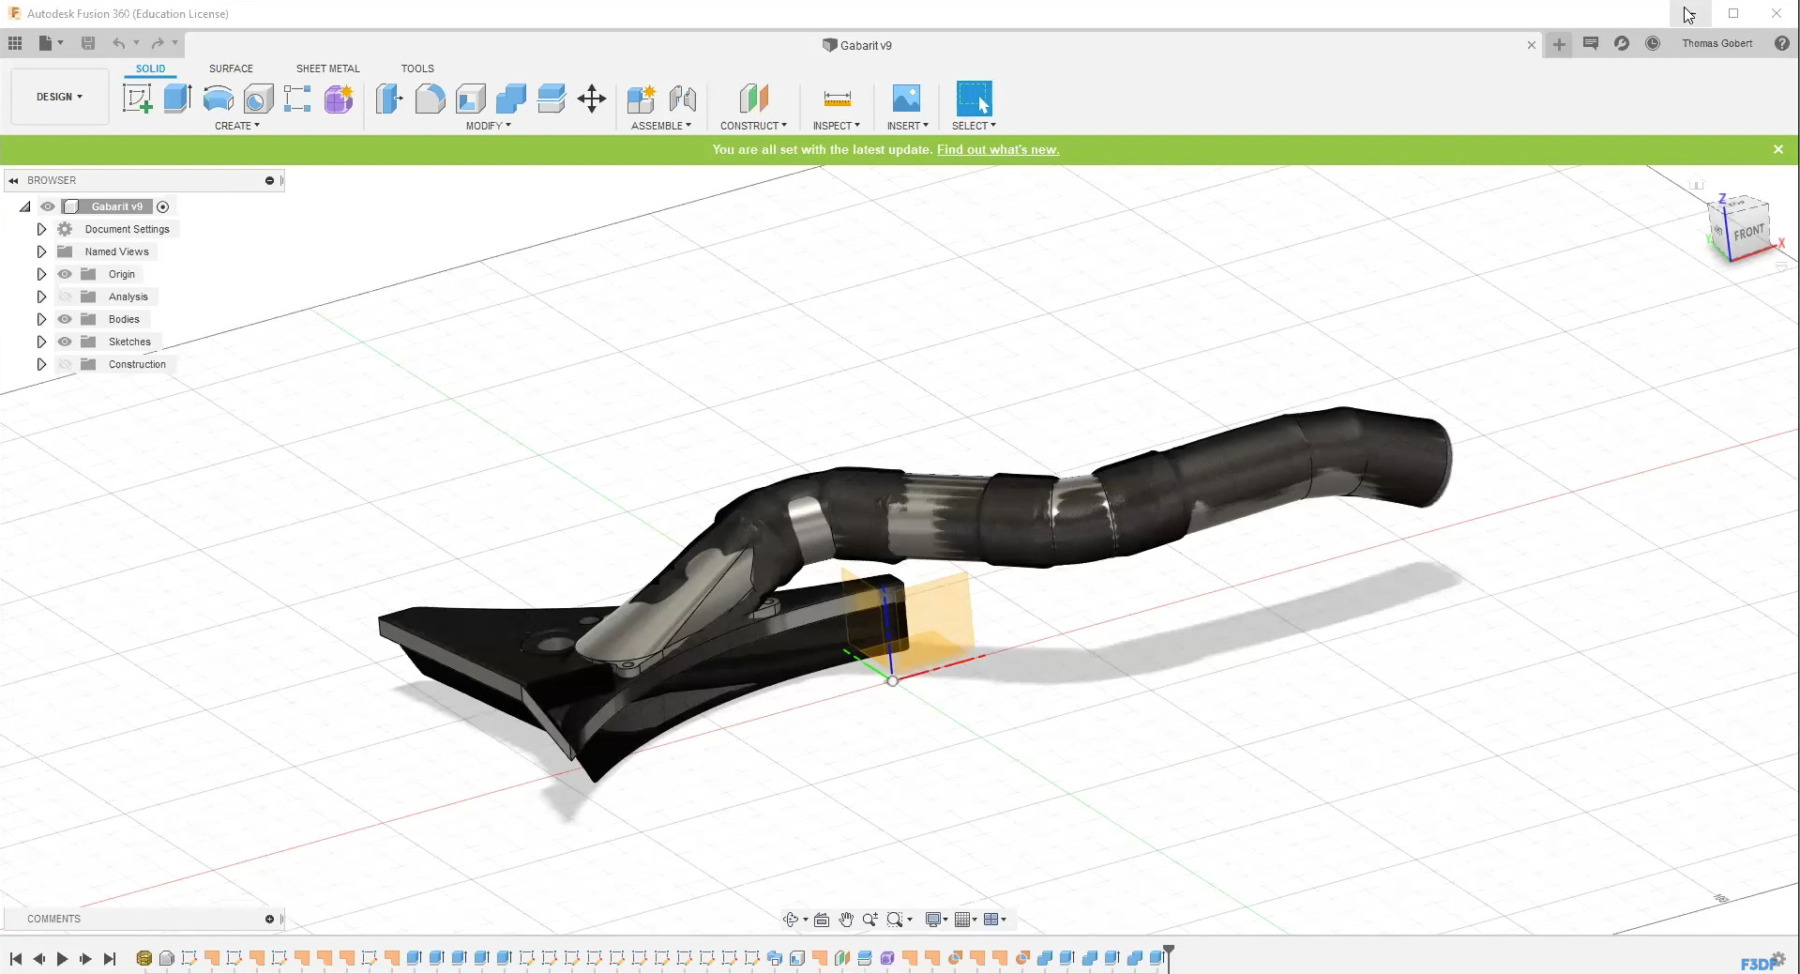
Task: Open the DESIGN workspace dropdown
Action: 59,97
